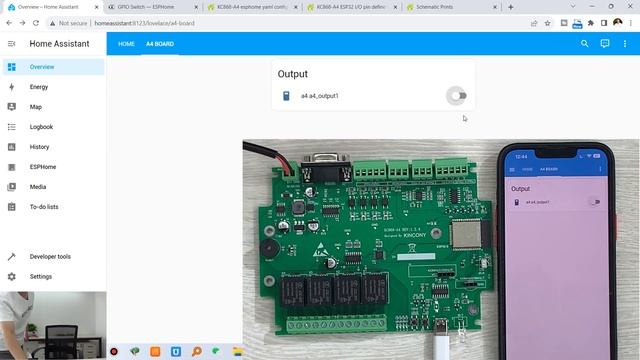The height and width of the screenshot is (360, 640).
Task: Open Home Assistant Settings
Action: pyautogui.click(x=53, y=277)
